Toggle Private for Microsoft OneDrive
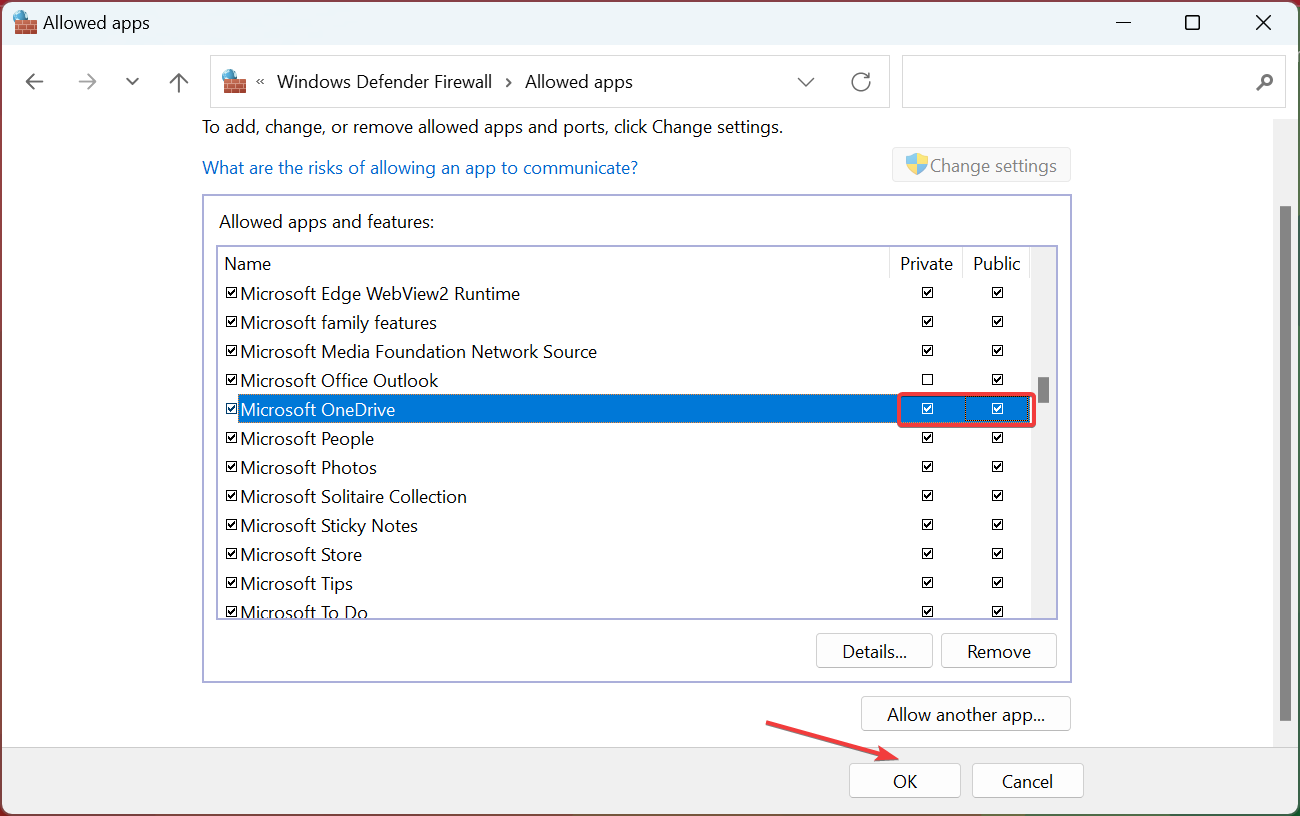 (x=927, y=409)
